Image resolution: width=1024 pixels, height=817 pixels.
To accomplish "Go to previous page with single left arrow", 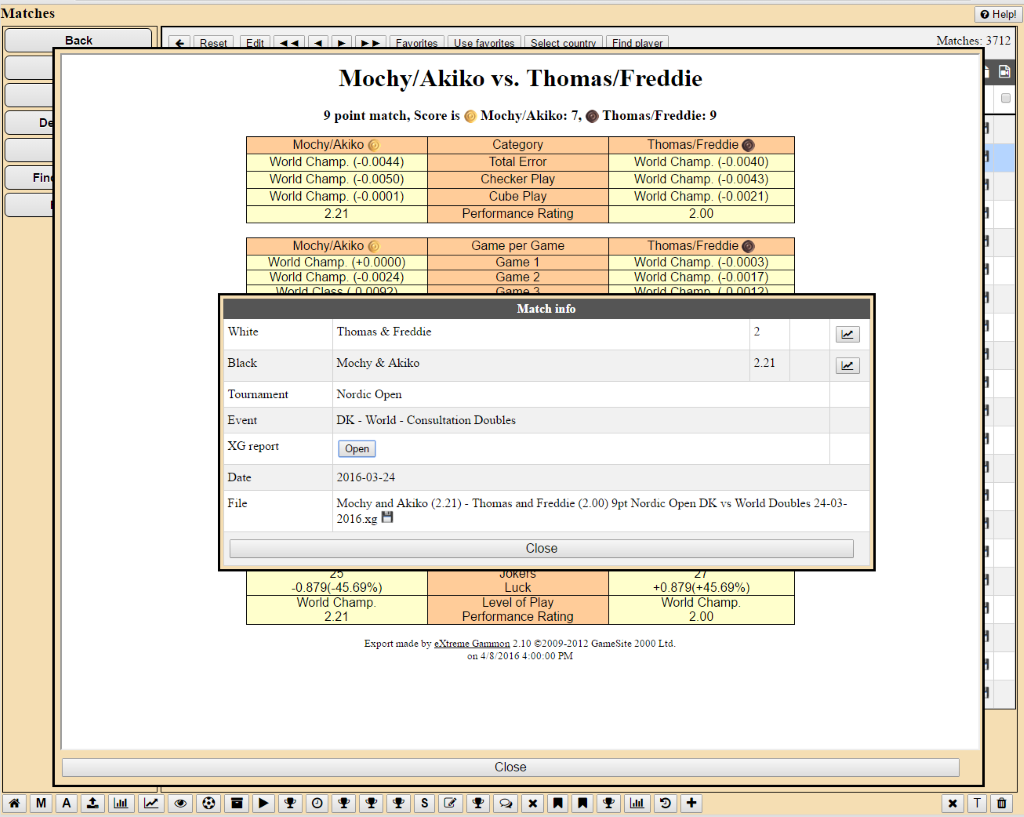I will tap(318, 42).
